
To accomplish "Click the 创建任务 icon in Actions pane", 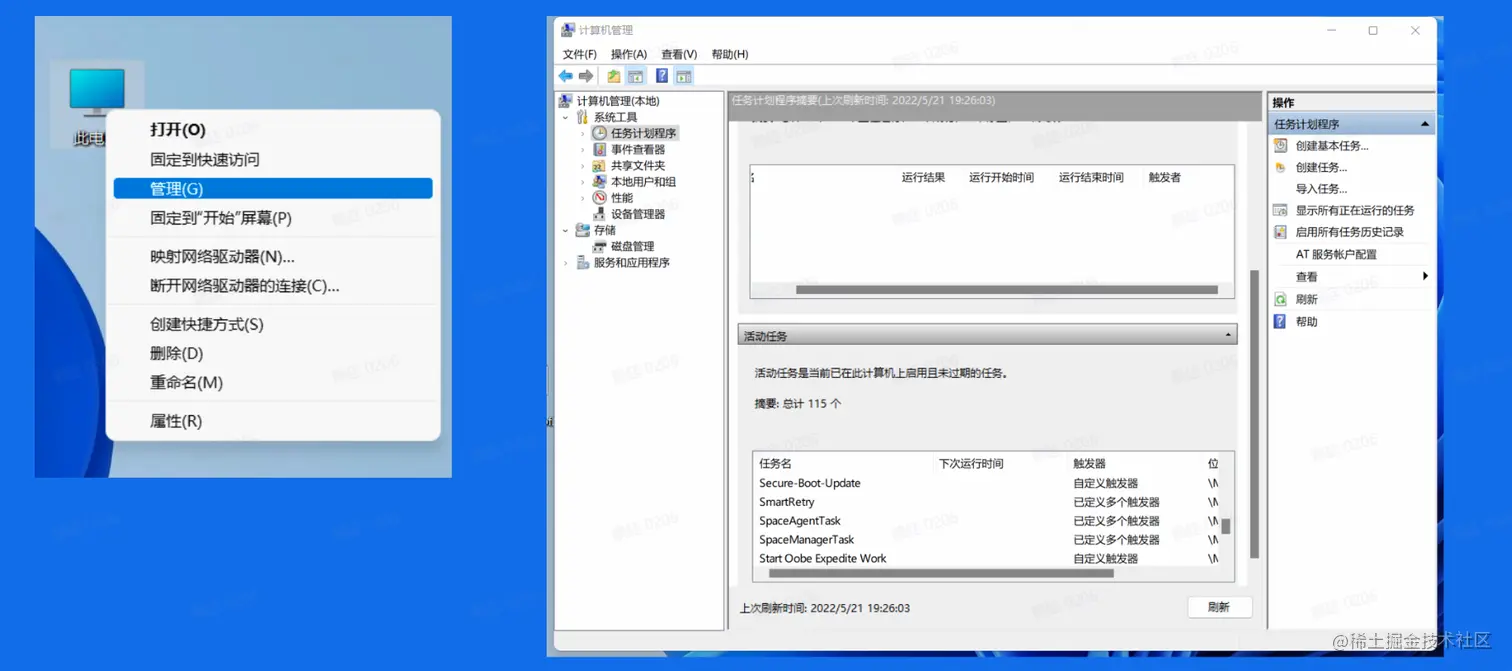I will (x=1280, y=168).
